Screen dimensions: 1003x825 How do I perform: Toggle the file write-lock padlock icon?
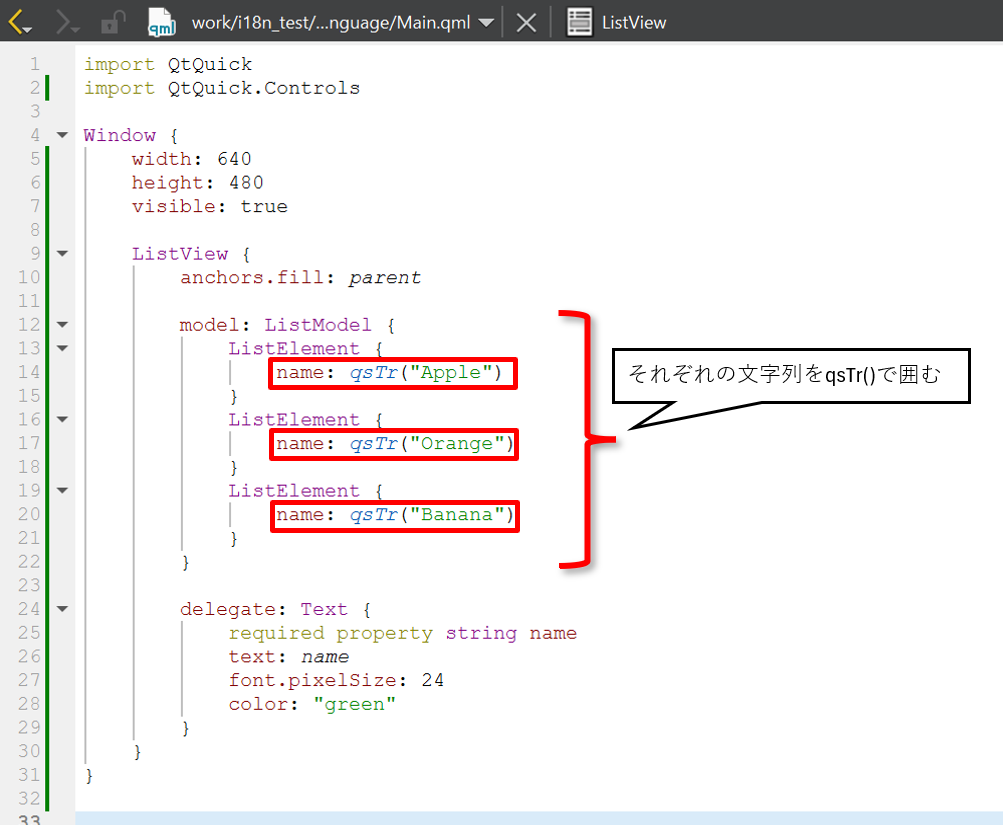point(114,21)
